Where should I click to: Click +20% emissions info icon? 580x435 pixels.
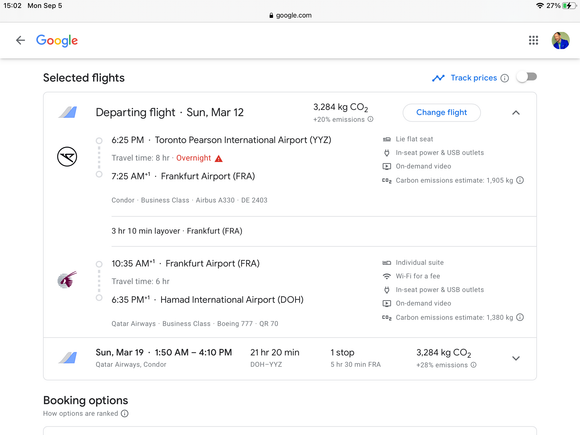(x=370, y=119)
